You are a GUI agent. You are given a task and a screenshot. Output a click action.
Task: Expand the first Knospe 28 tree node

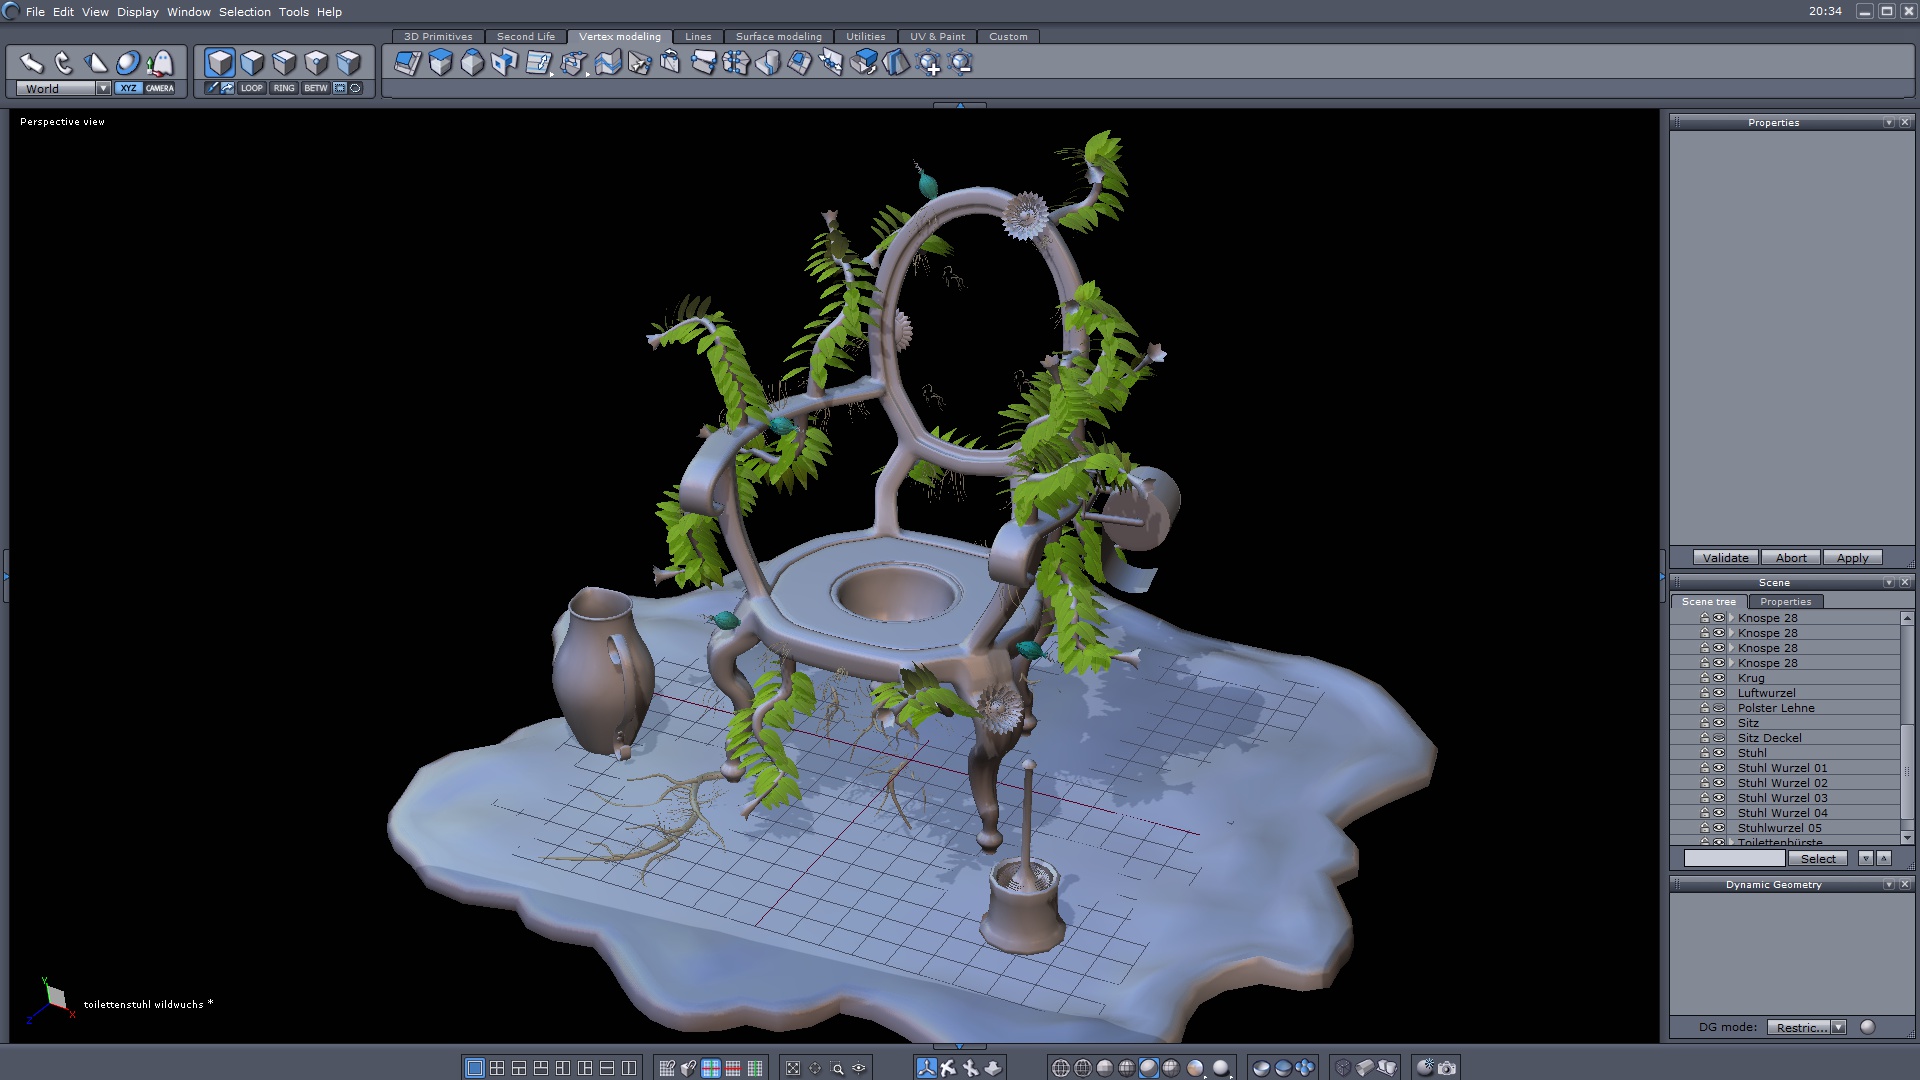coord(1731,618)
